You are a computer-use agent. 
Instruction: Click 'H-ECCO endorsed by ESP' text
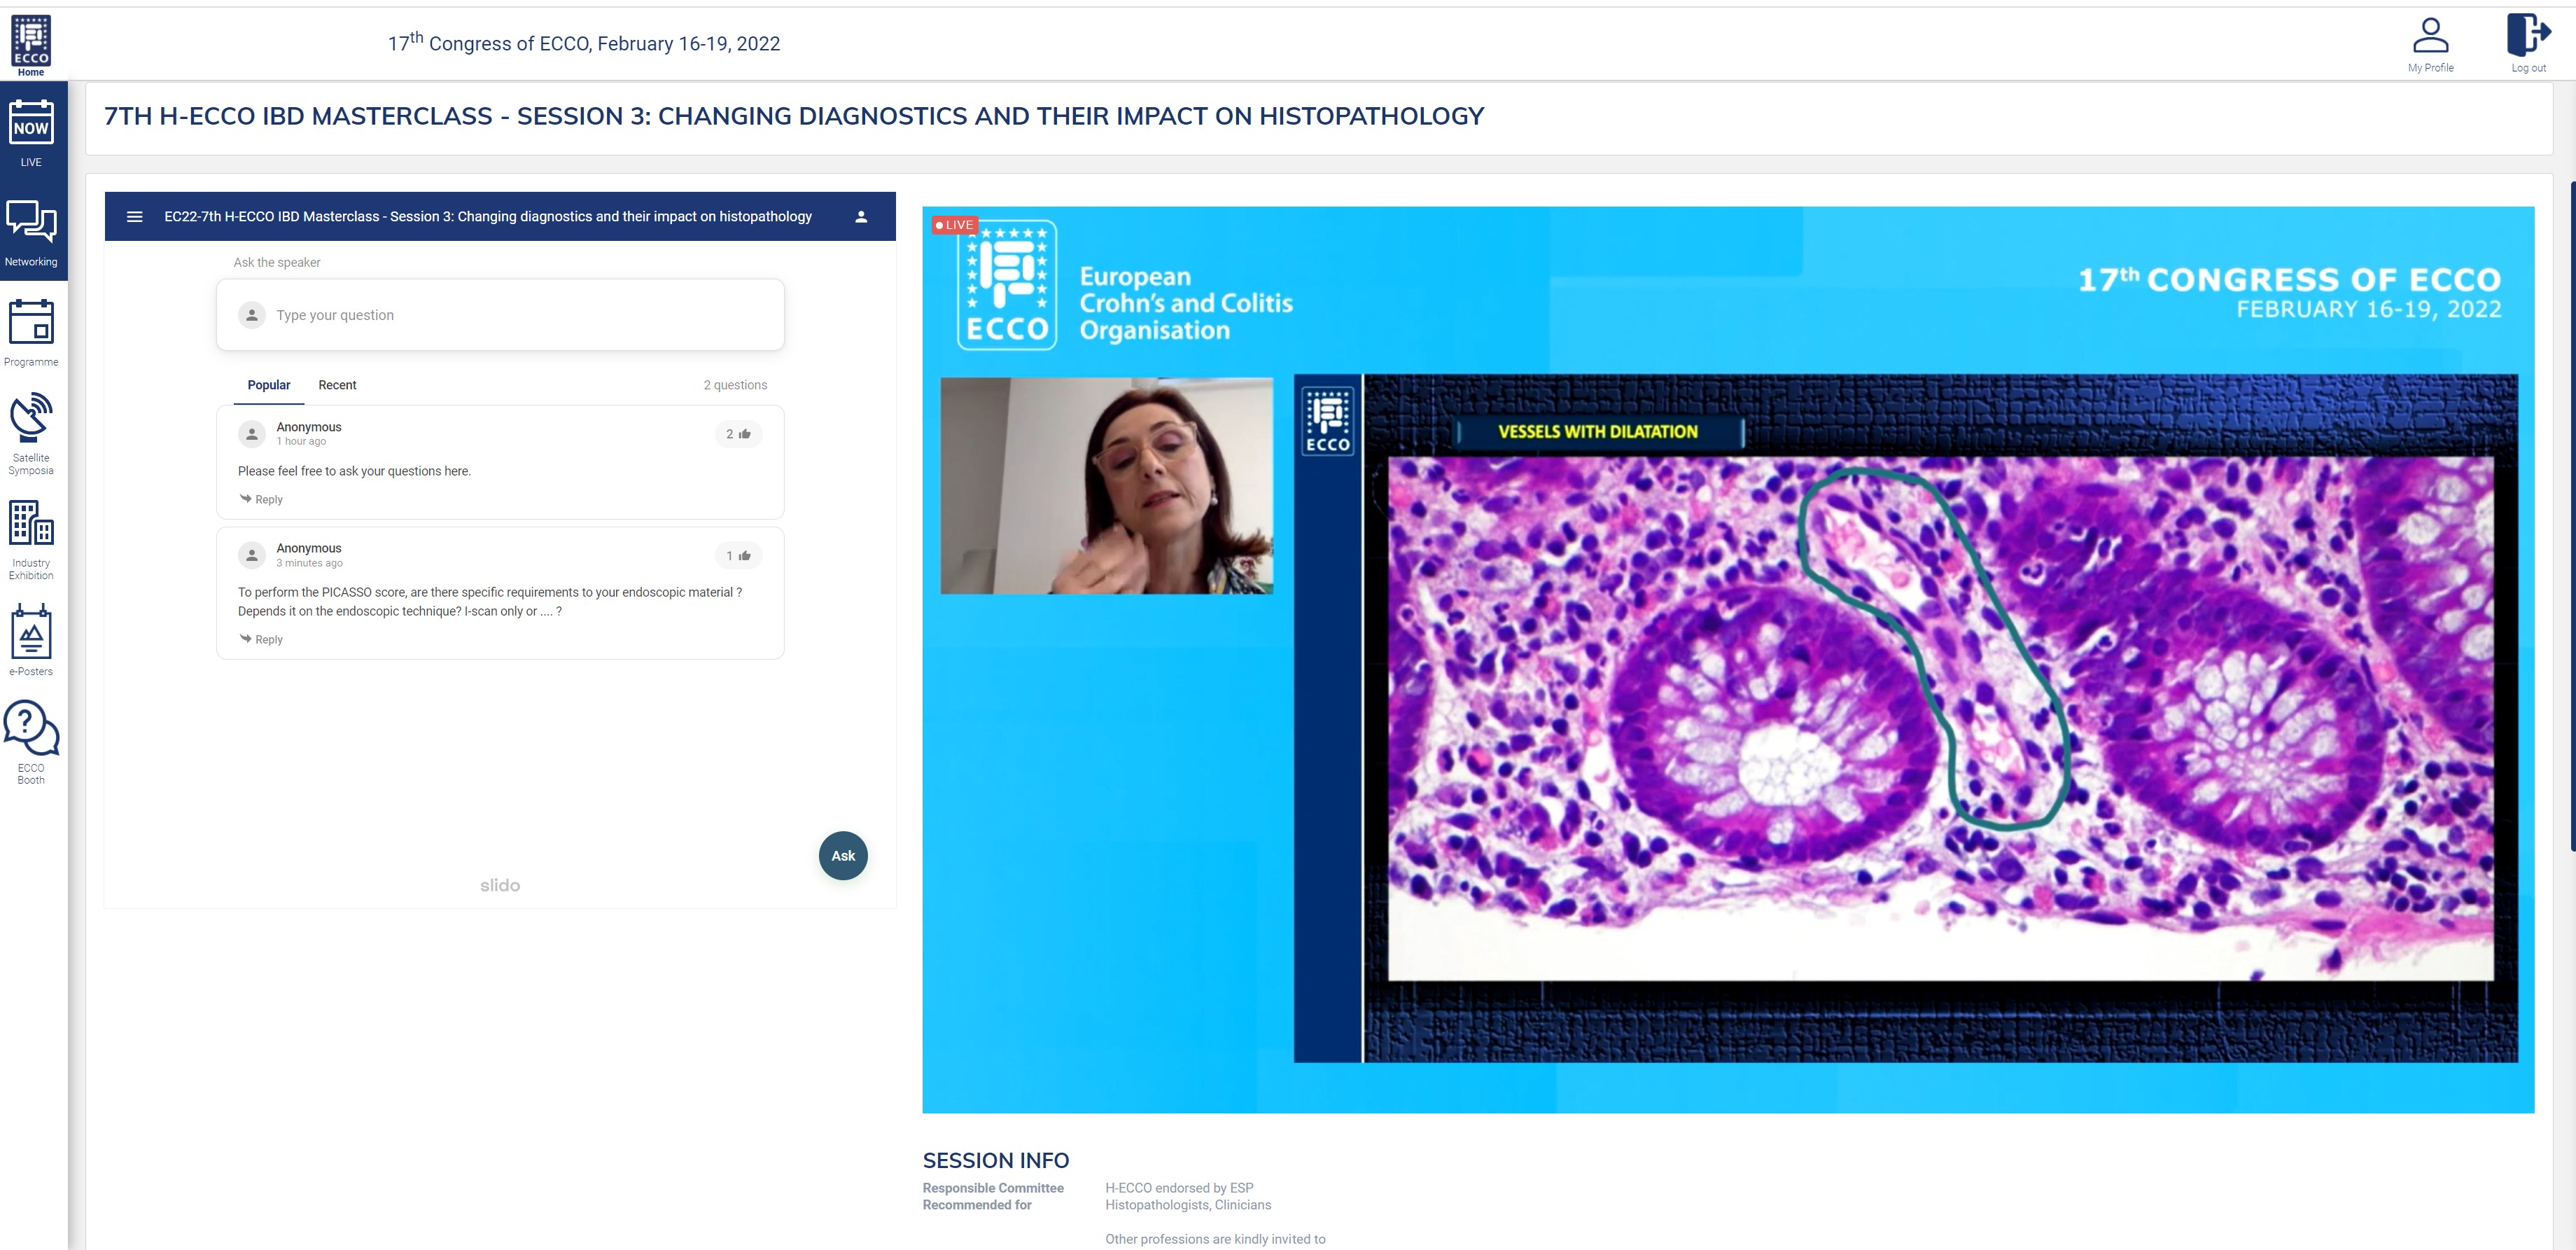[1179, 1188]
